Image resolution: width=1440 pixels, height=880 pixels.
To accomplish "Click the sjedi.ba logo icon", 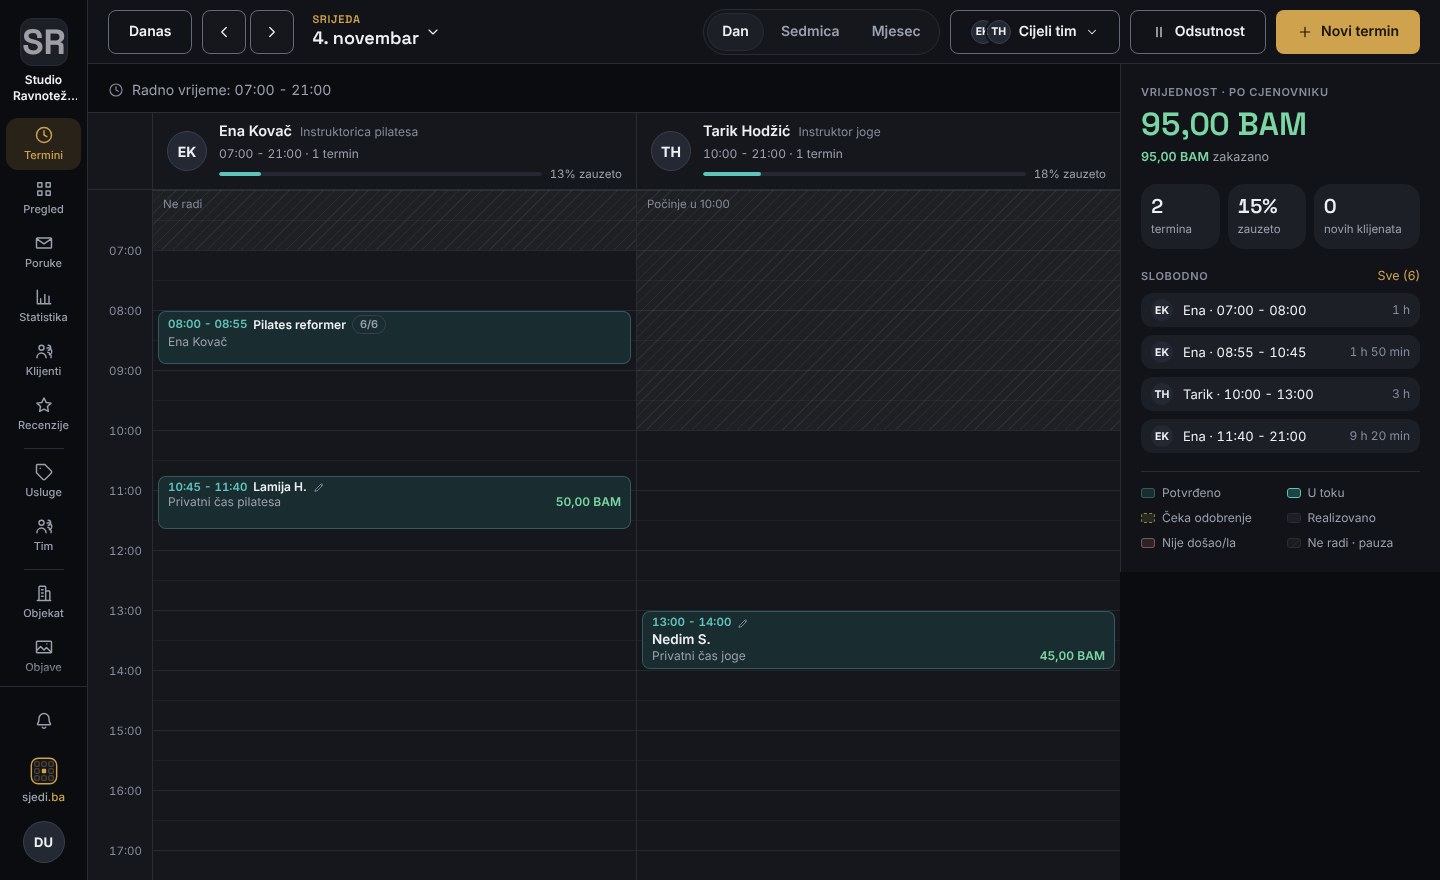I will point(44,771).
